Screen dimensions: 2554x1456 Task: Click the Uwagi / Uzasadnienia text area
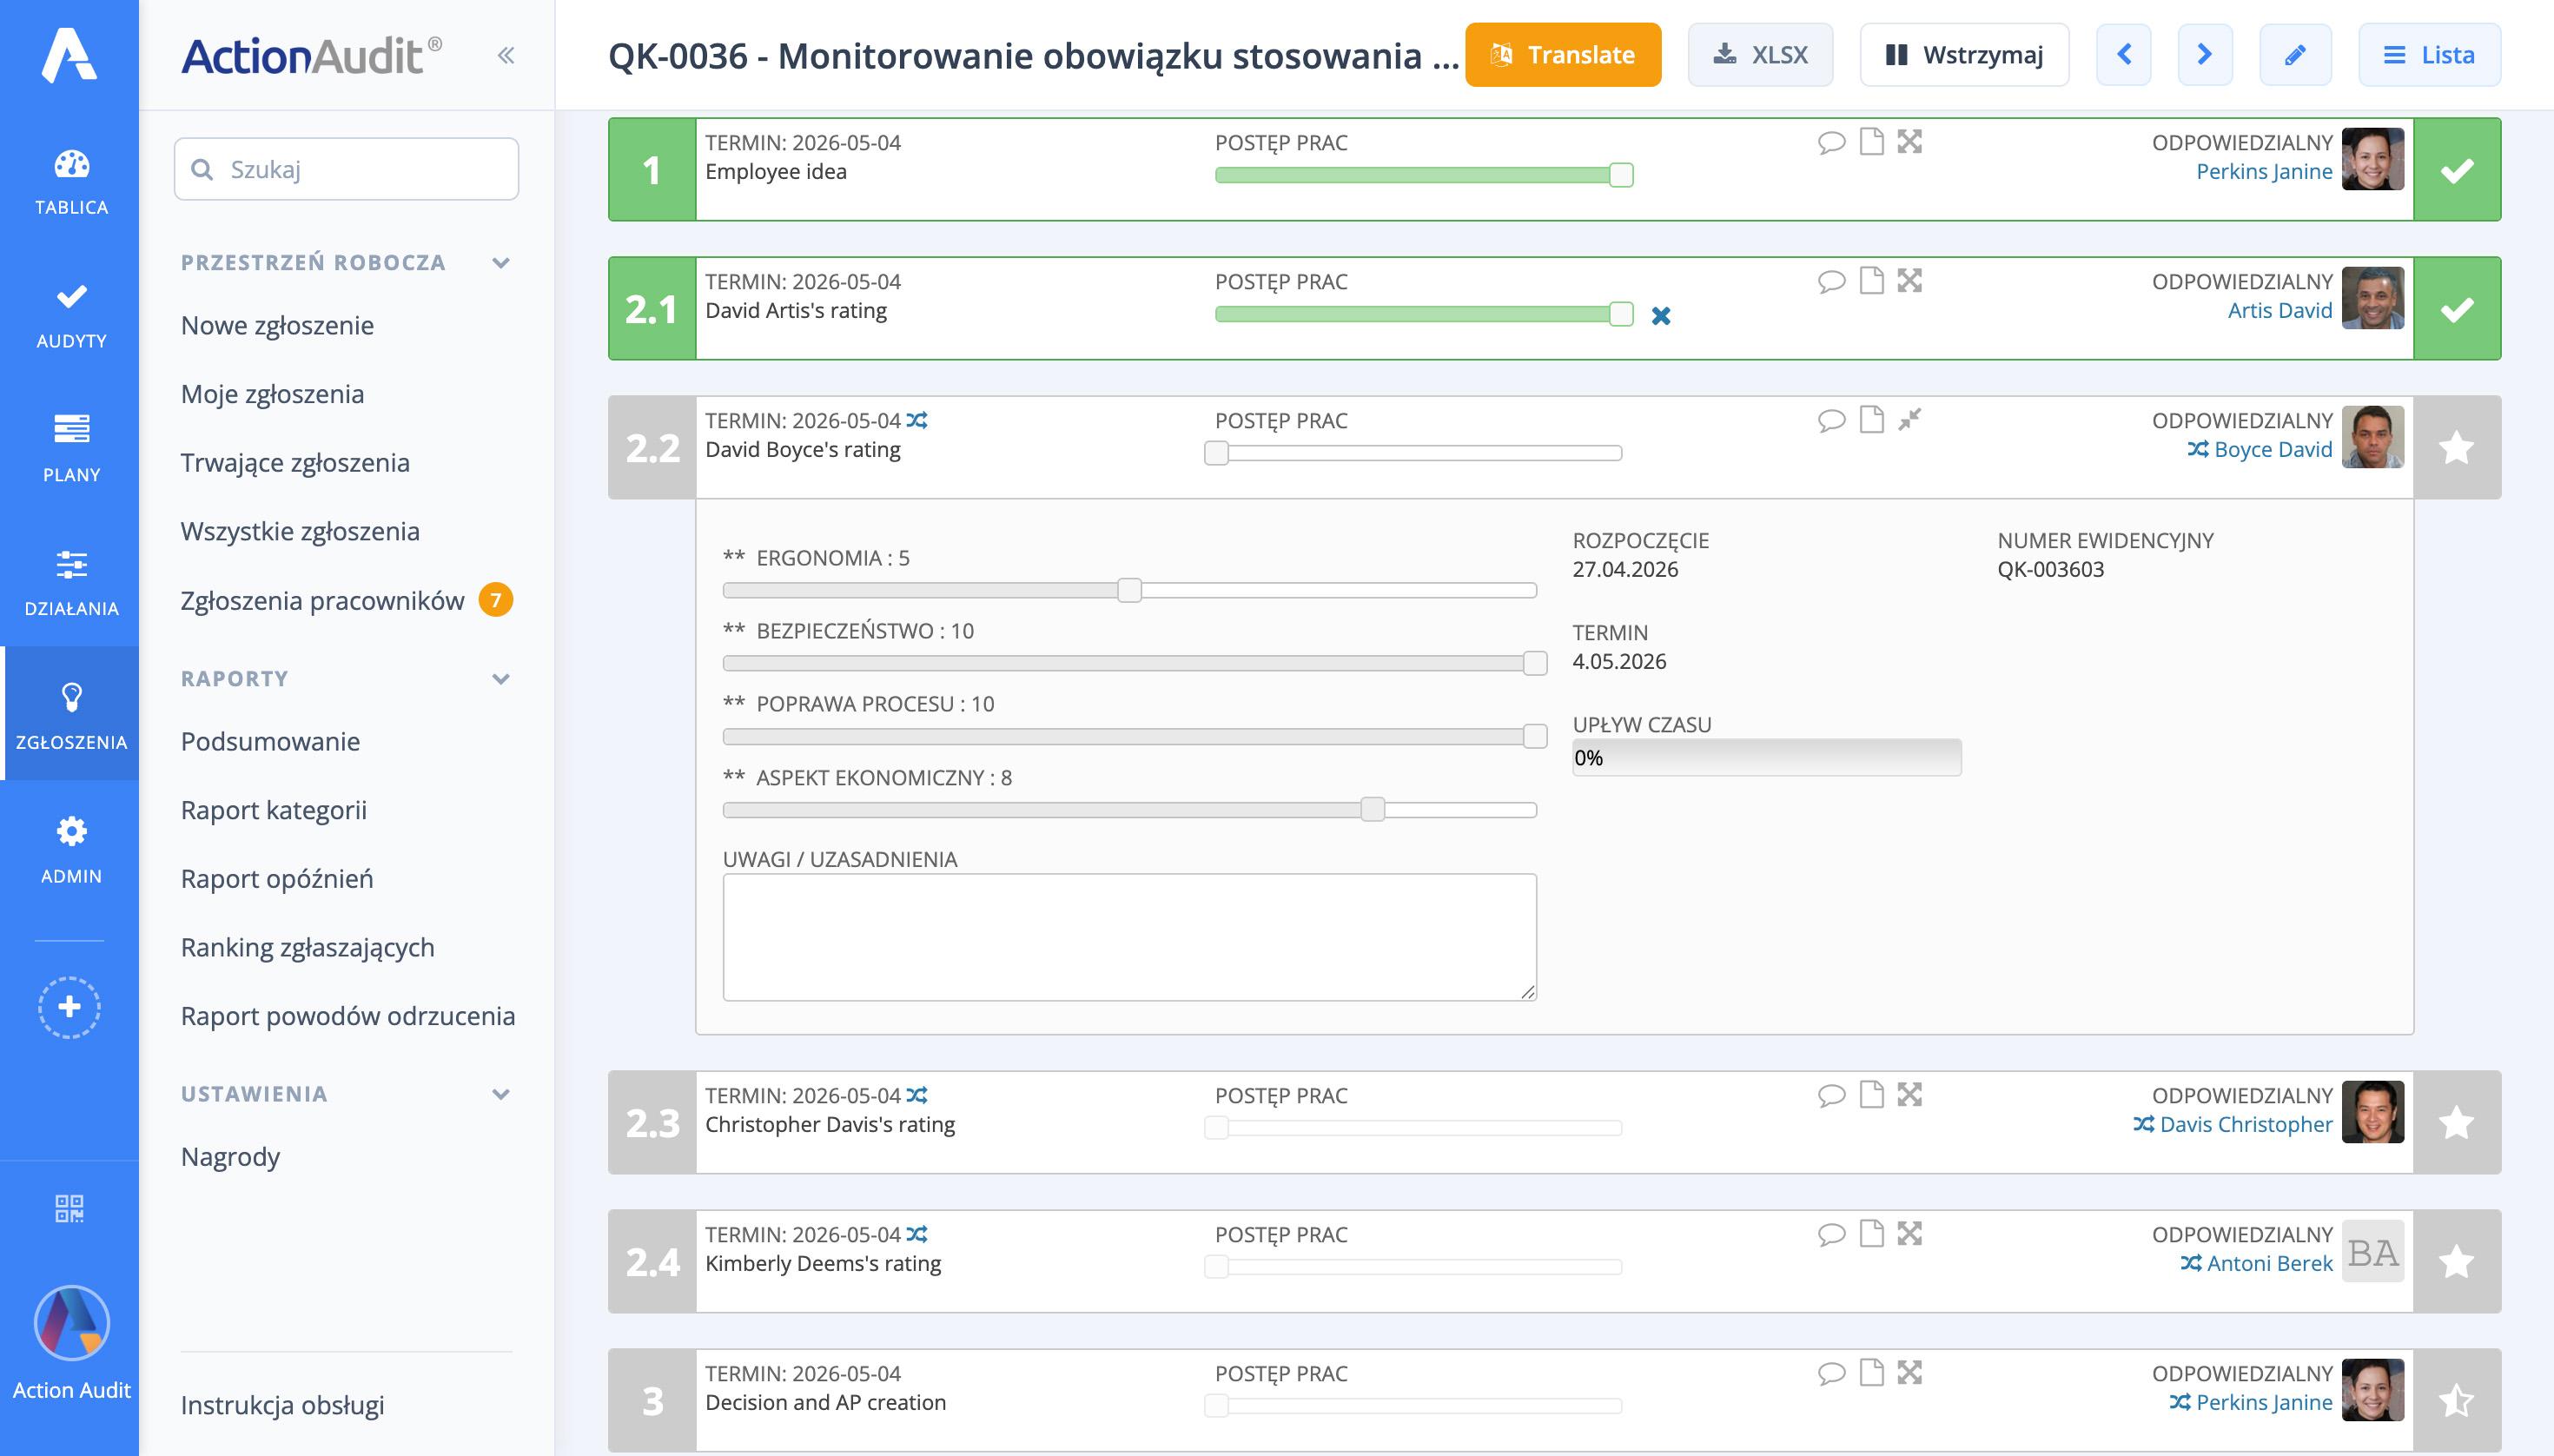(1129, 937)
